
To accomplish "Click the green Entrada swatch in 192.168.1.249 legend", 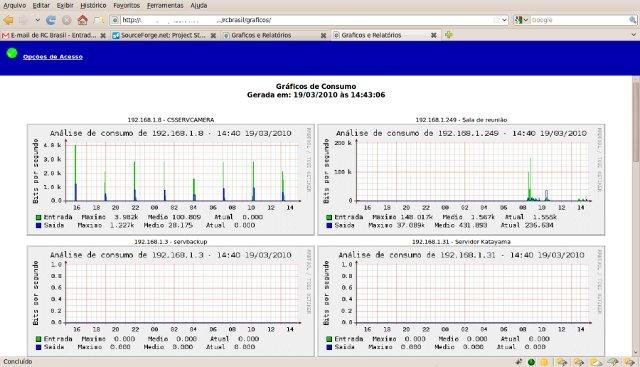I will click(329, 217).
